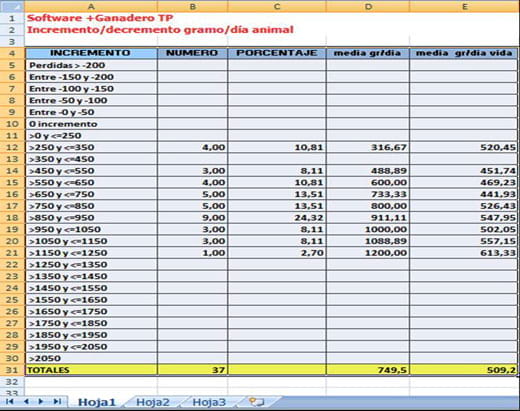
Task: Click next sheet navigation arrow
Action: coord(41,401)
